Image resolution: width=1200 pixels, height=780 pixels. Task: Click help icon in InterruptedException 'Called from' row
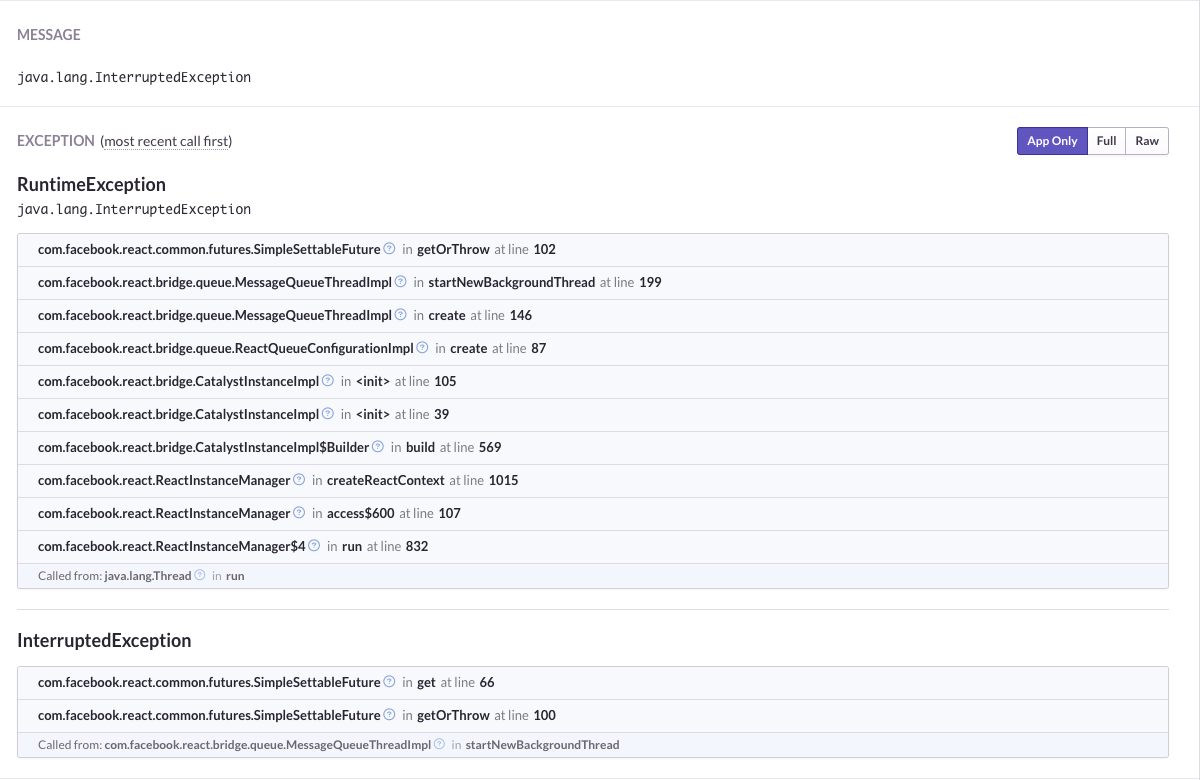(x=440, y=745)
